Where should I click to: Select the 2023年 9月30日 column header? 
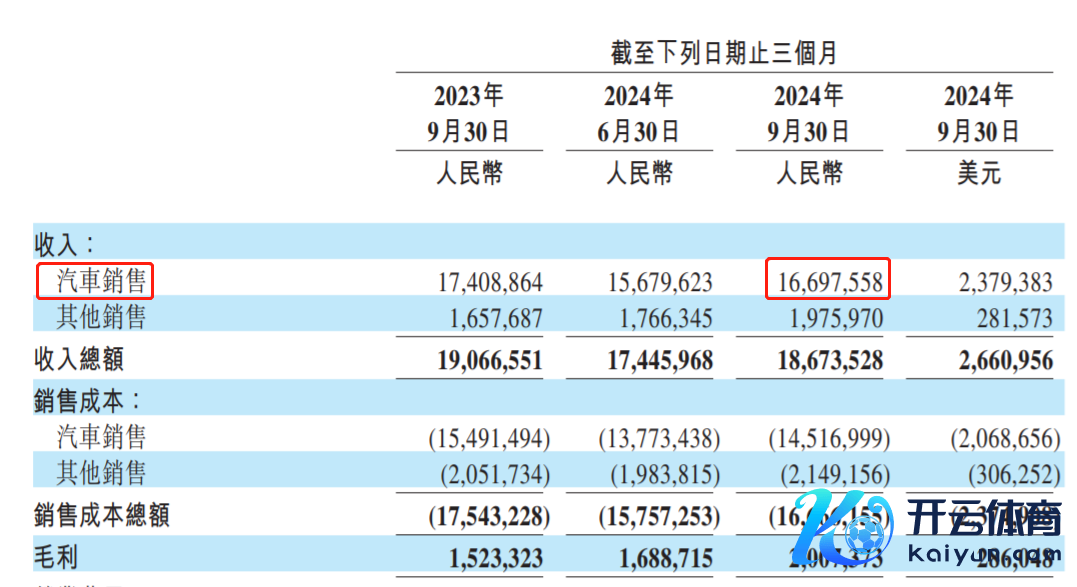tap(469, 113)
